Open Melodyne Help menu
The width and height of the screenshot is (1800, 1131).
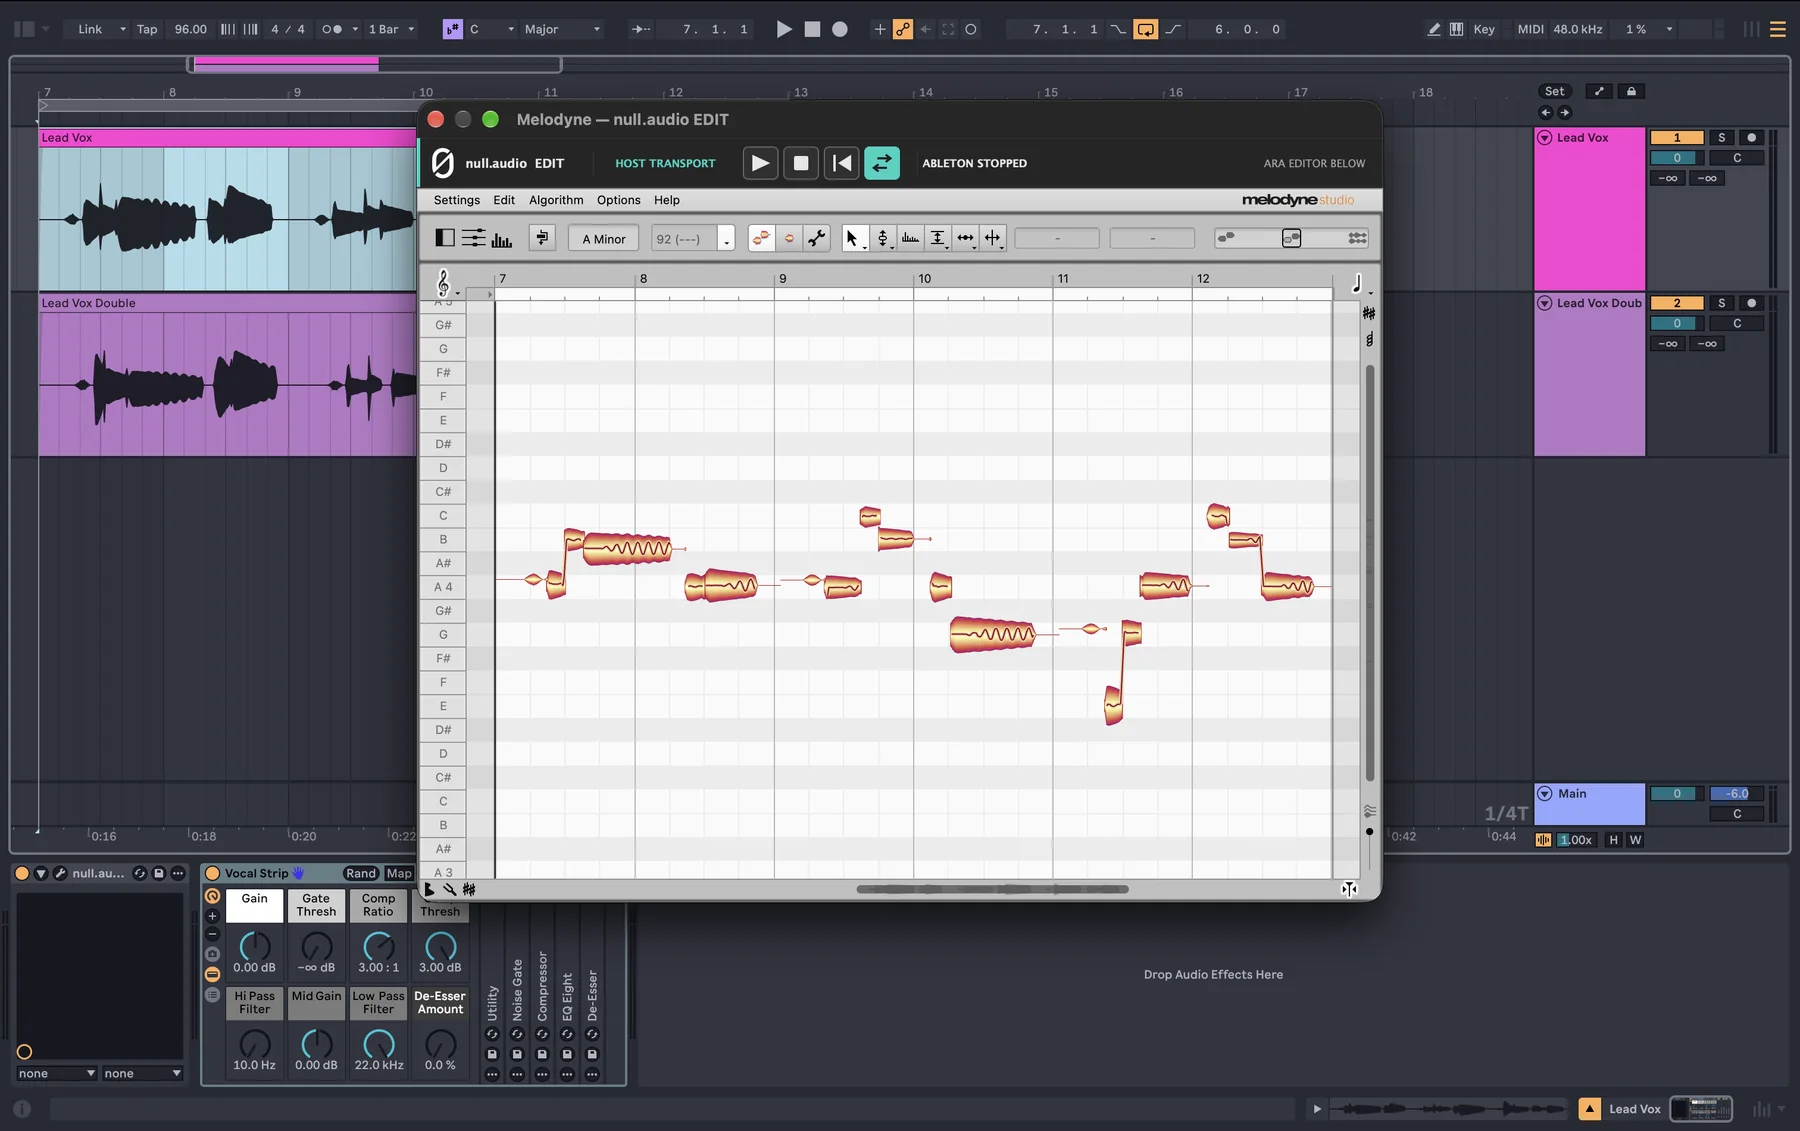(667, 200)
